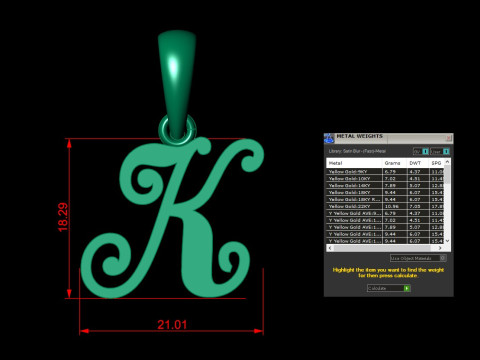
Task: Click the horizontal scrollbar track
Action: coord(382,248)
